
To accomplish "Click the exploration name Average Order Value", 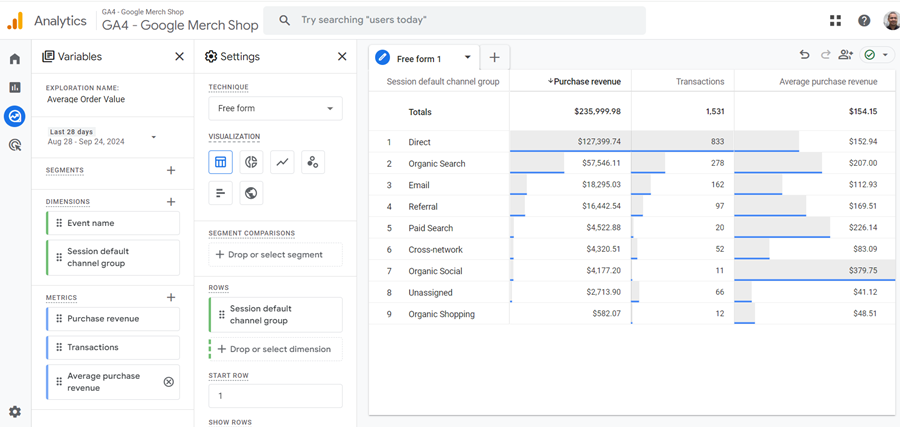I will [x=86, y=99].
